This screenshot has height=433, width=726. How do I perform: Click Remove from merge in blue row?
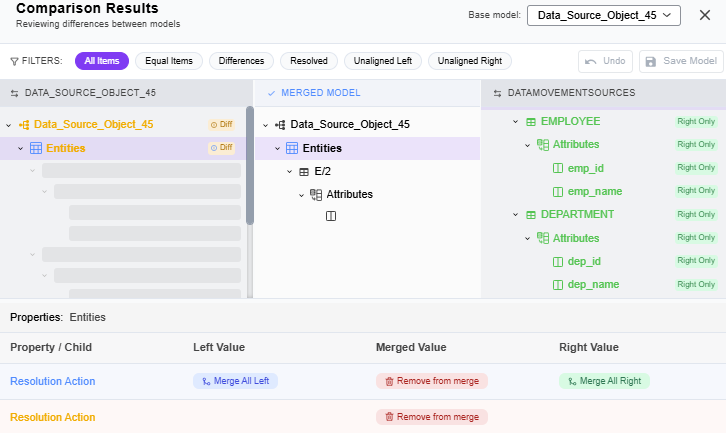(432, 381)
